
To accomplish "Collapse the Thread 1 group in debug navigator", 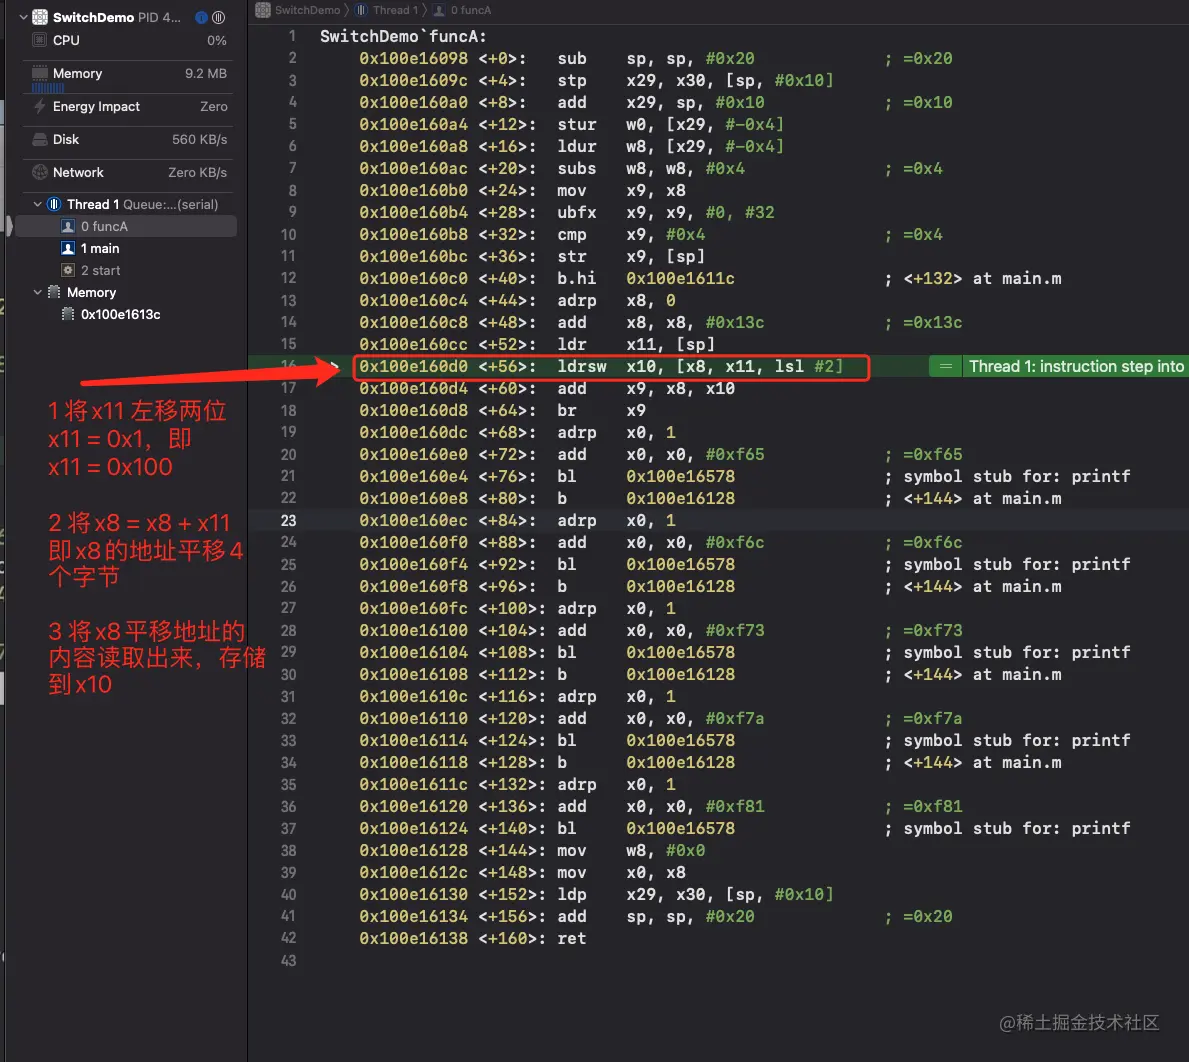I will coord(37,204).
